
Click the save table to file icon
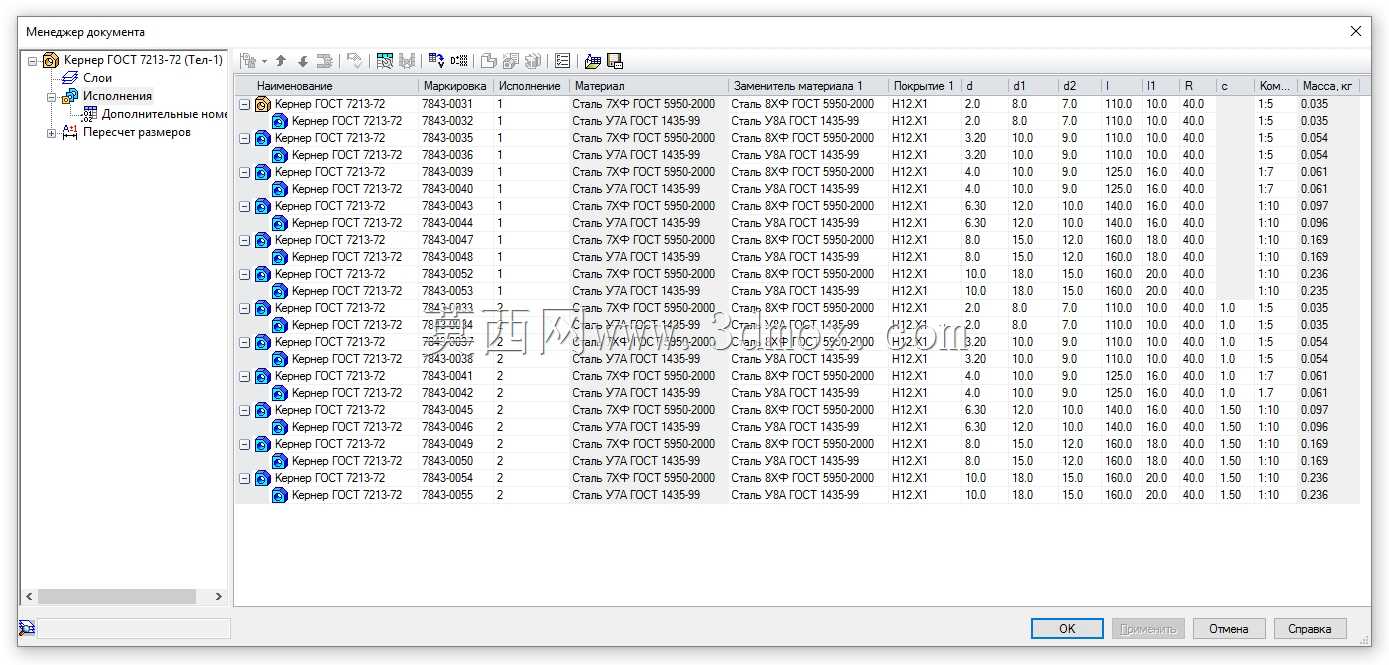click(615, 61)
